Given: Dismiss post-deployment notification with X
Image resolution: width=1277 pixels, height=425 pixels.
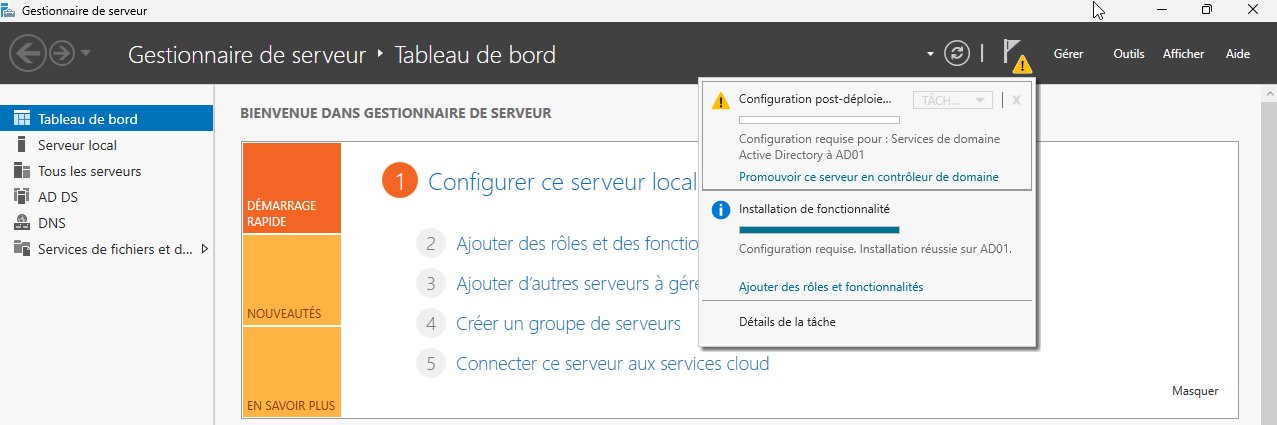Looking at the screenshot, I should 1016,100.
